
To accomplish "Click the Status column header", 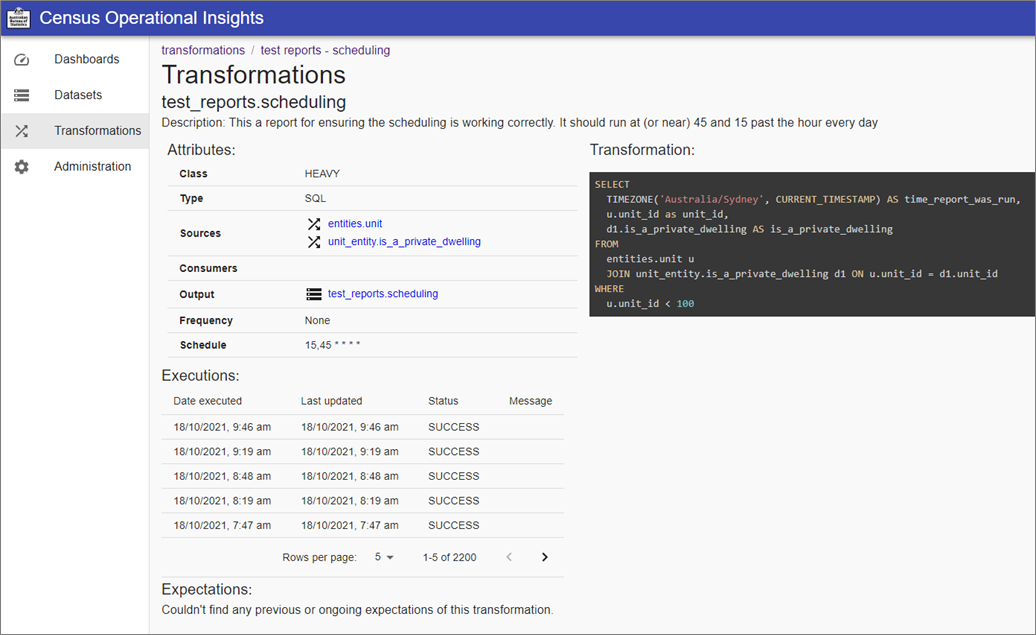I will 443,401.
